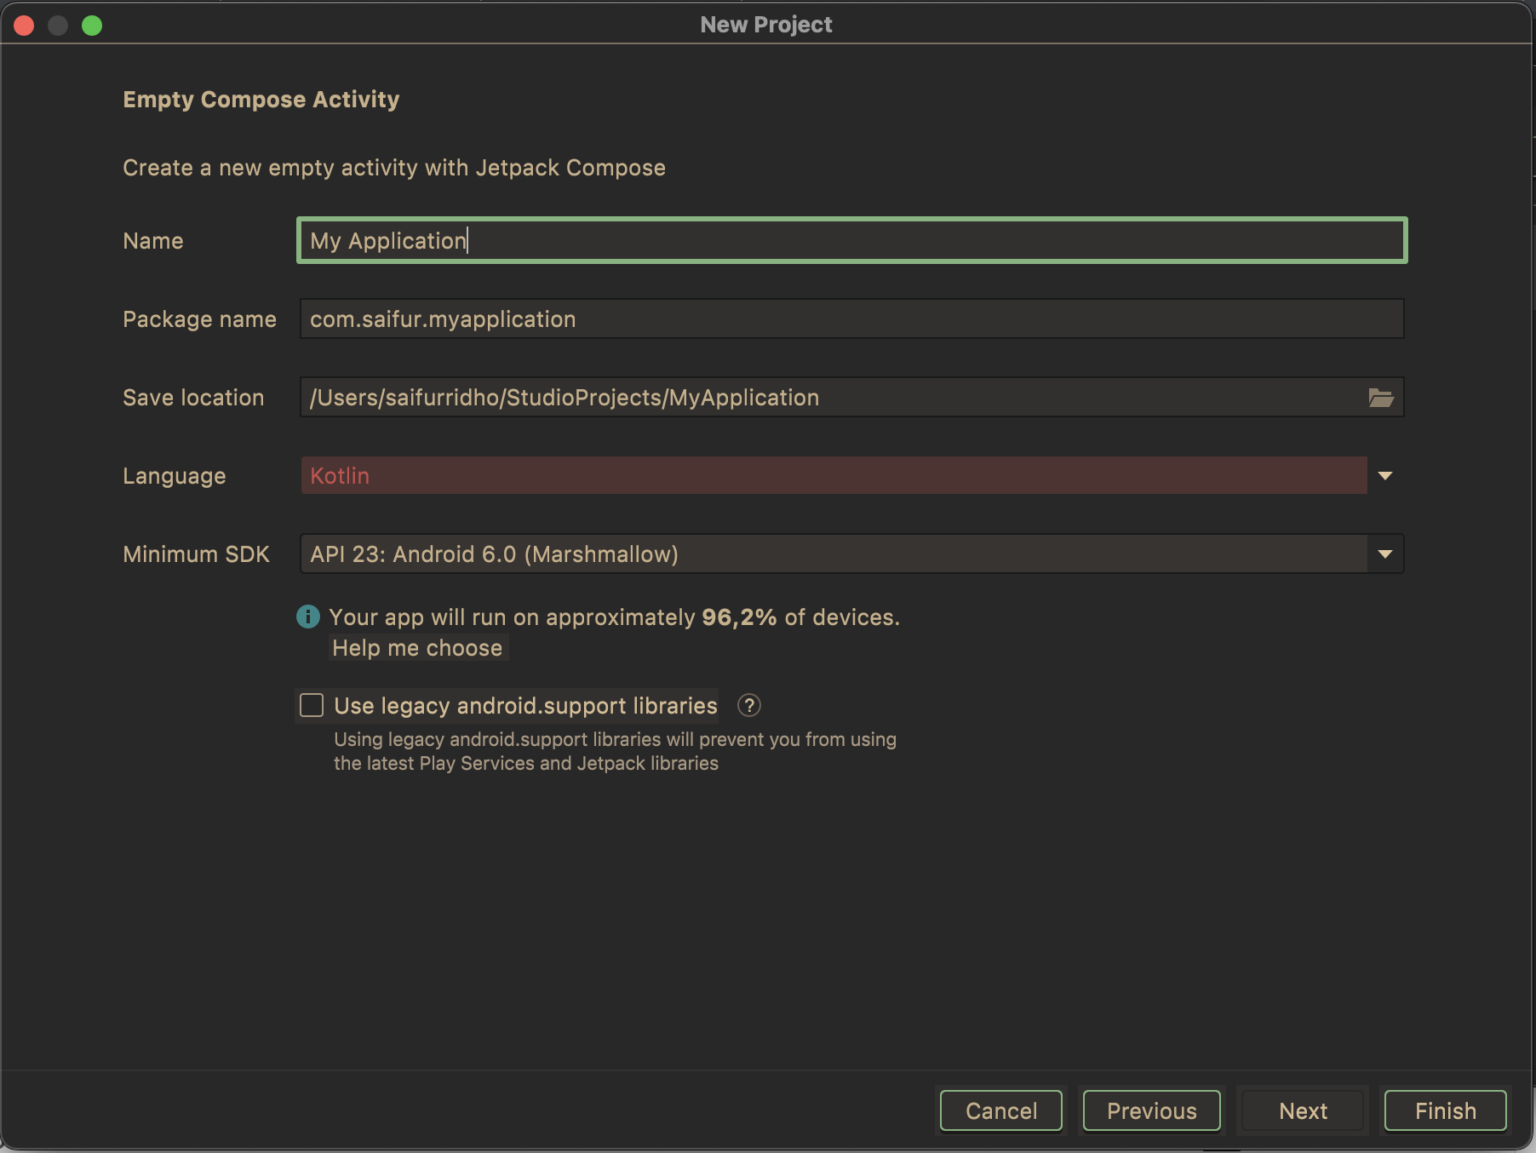Click the folder browse icon in Save location
Screen dimensions: 1536x1153
[x=1381, y=398]
